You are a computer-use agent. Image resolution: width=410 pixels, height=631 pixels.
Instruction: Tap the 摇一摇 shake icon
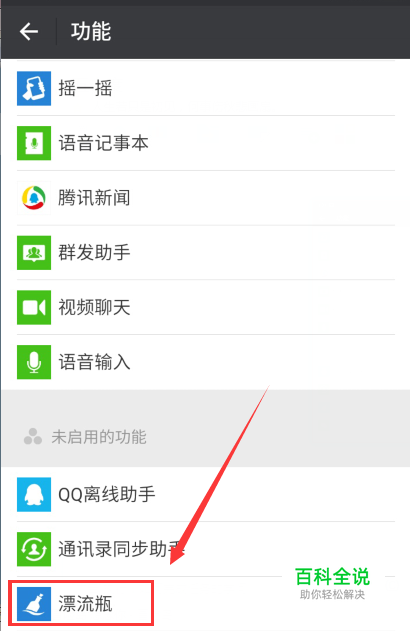(x=34, y=88)
